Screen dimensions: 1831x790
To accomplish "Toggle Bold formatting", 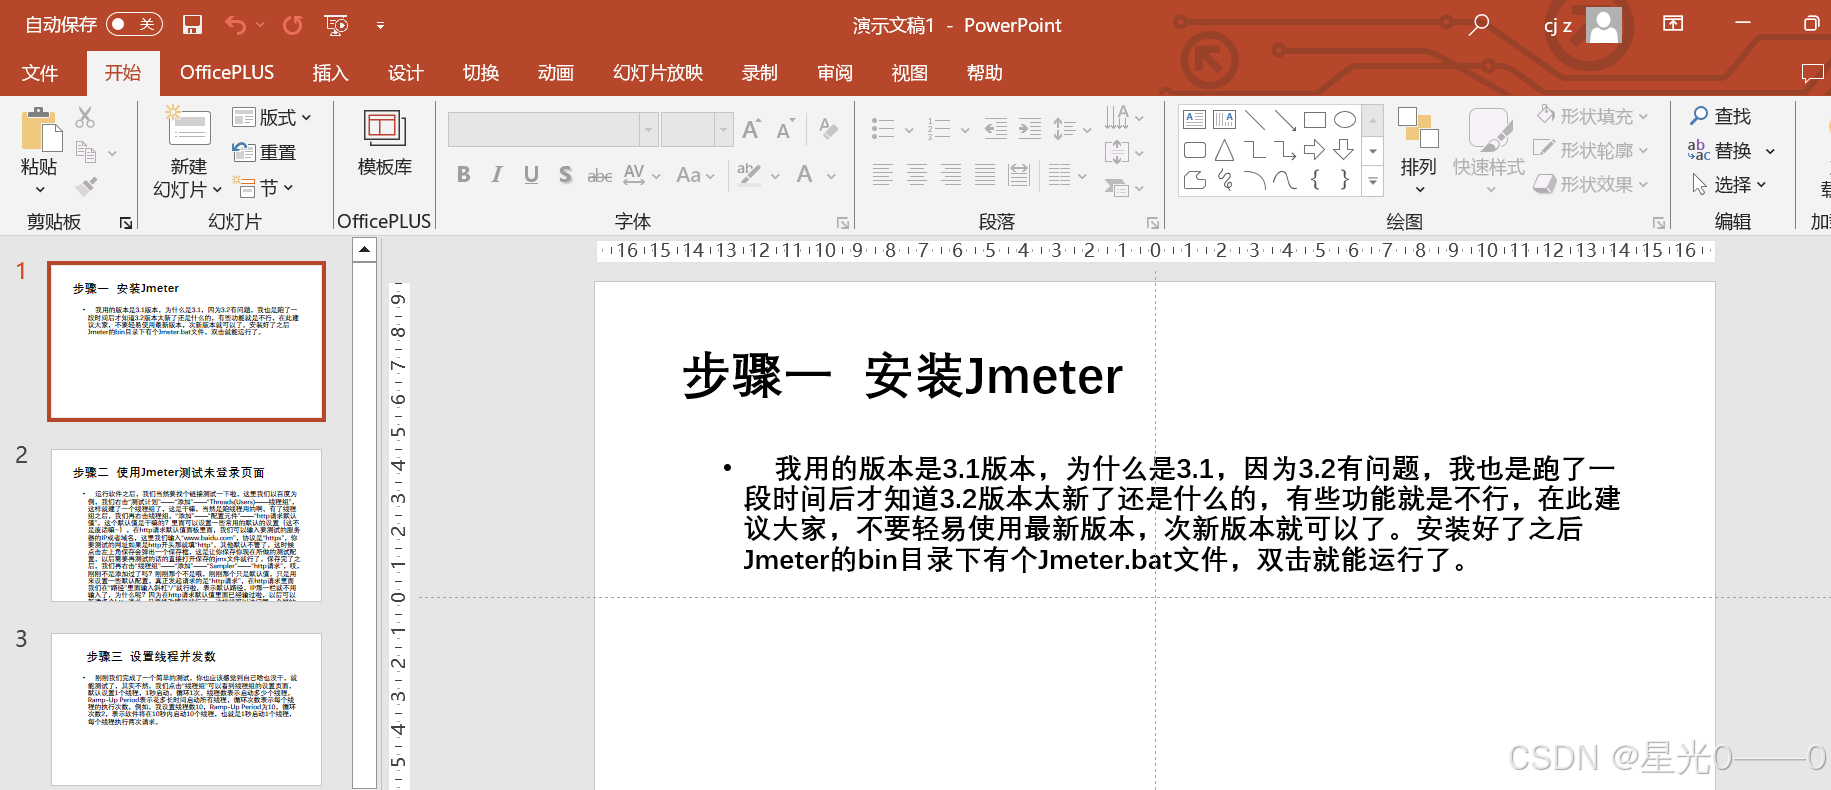I will pyautogui.click(x=463, y=175).
